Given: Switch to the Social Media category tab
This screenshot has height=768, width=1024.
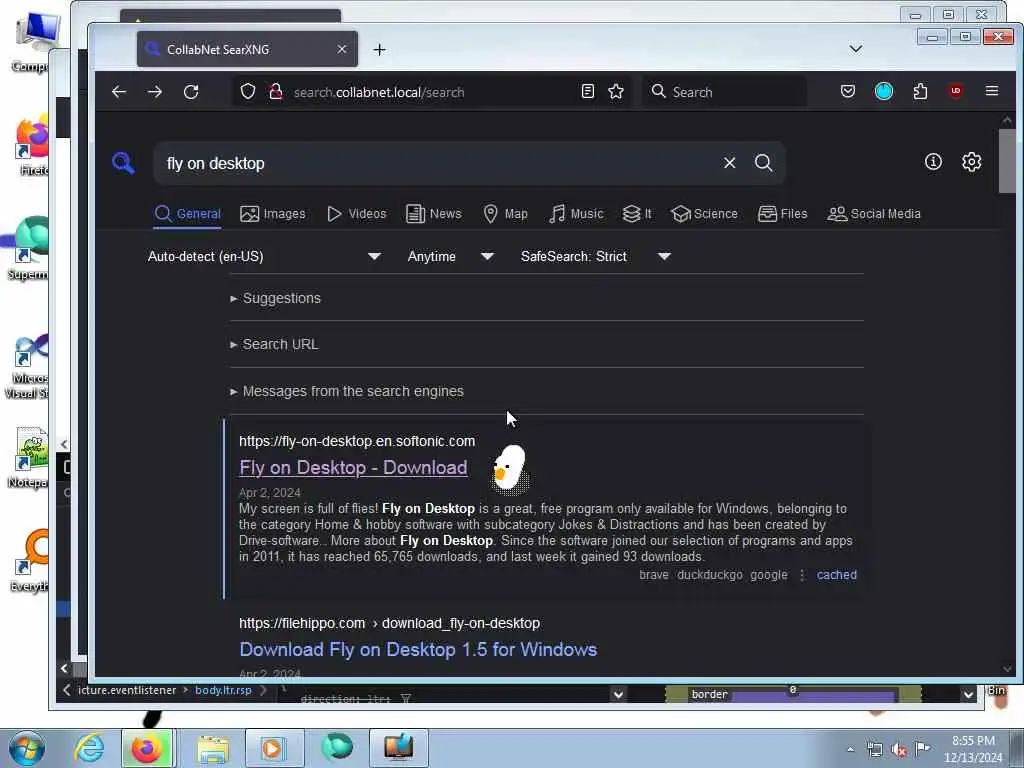Looking at the screenshot, I should click(x=874, y=214).
